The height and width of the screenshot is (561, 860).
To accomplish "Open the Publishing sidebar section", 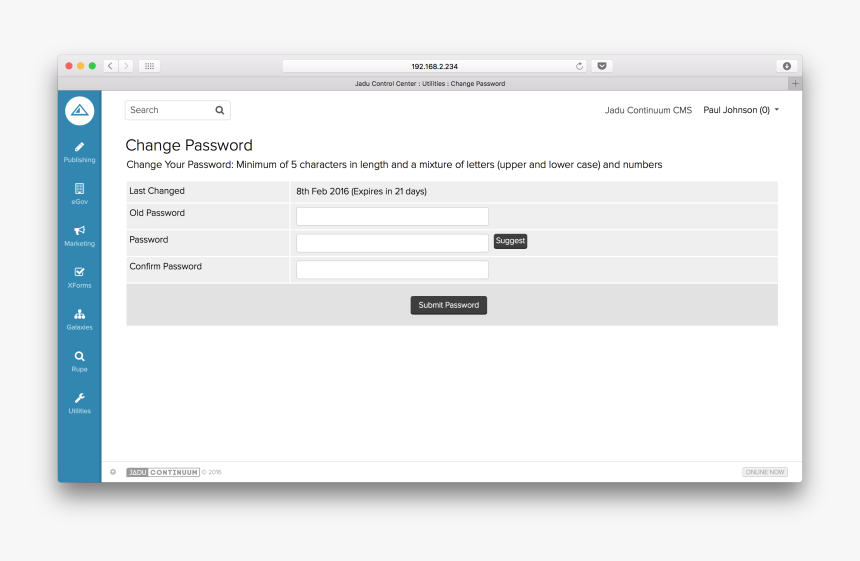I will pyautogui.click(x=80, y=152).
